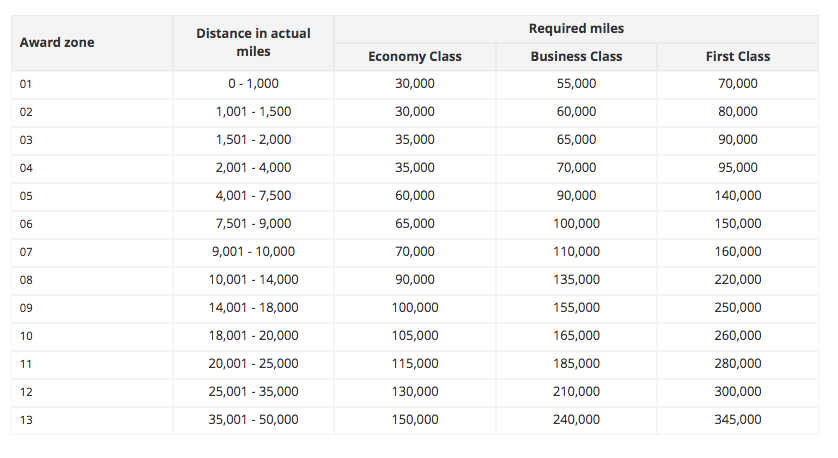Select the 10,001 - 14,000 distance cell
The image size is (838, 458).
pos(253,280)
